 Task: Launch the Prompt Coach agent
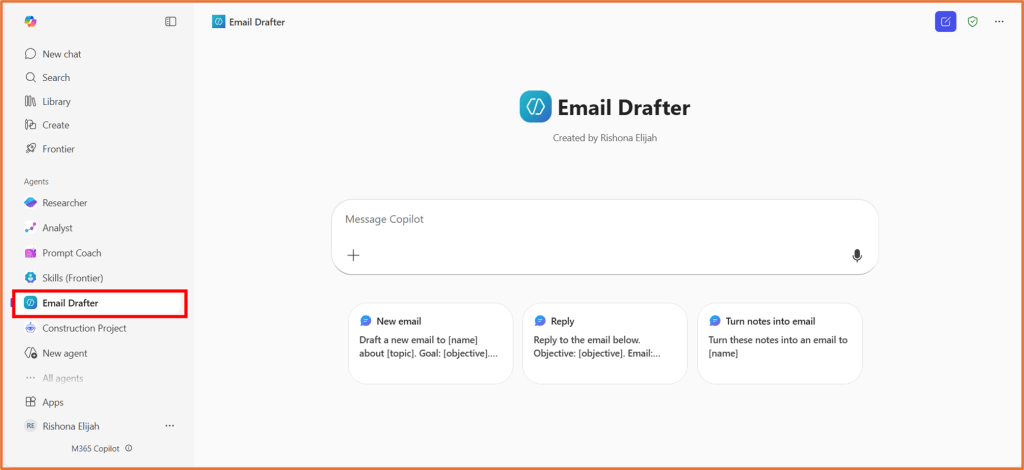[71, 253]
